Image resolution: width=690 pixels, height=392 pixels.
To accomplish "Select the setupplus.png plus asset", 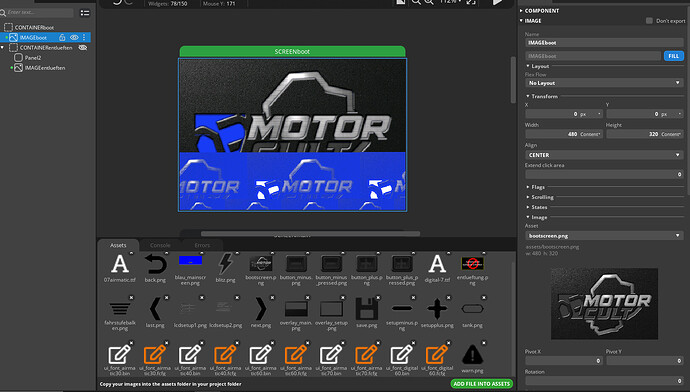I will (x=437, y=308).
